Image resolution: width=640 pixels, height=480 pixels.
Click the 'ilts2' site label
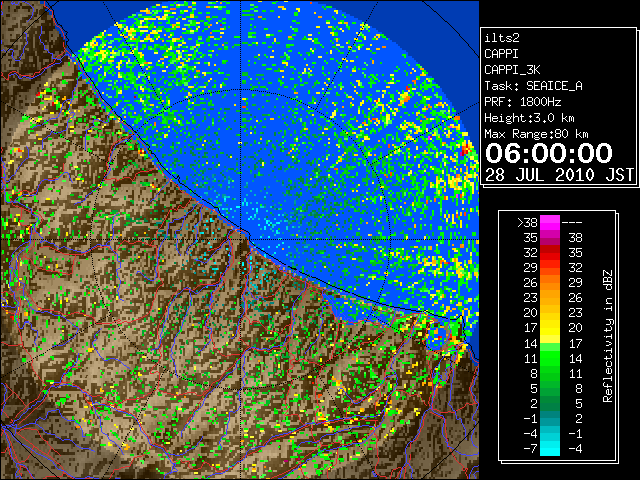click(x=502, y=38)
